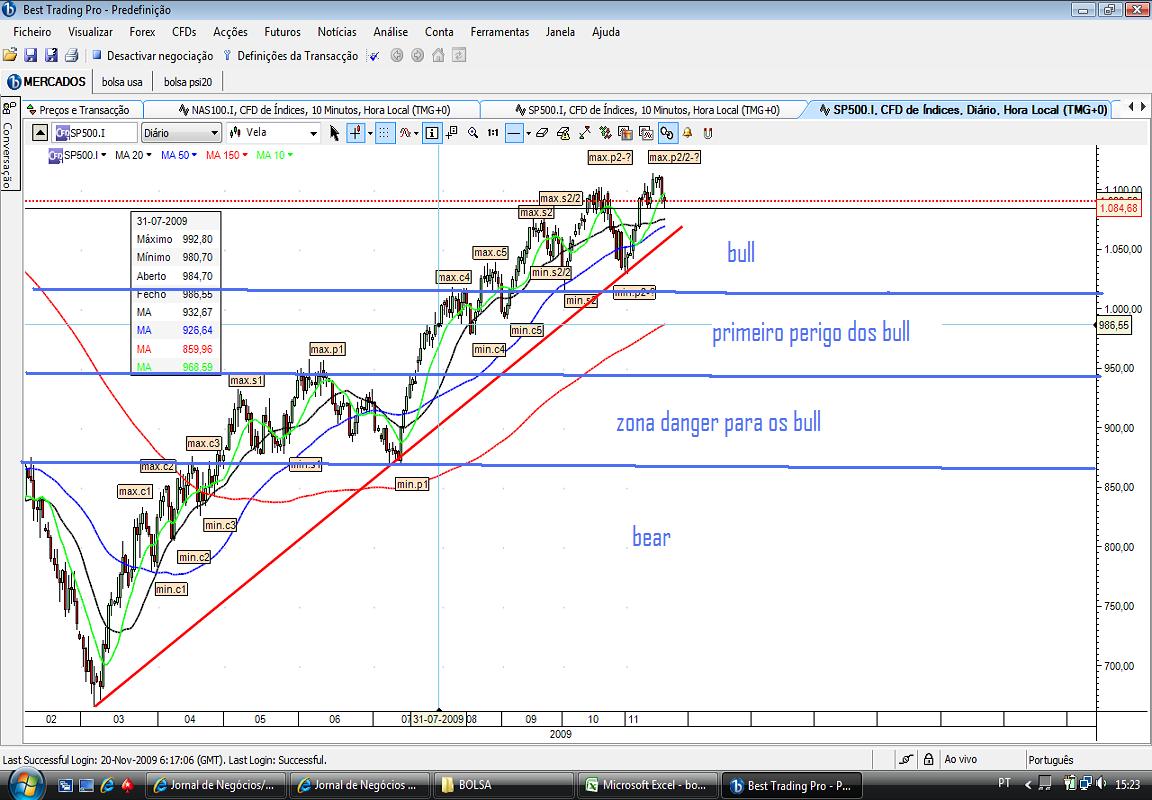
Task: Open the Diário timeframe dropdown
Action: [x=181, y=133]
